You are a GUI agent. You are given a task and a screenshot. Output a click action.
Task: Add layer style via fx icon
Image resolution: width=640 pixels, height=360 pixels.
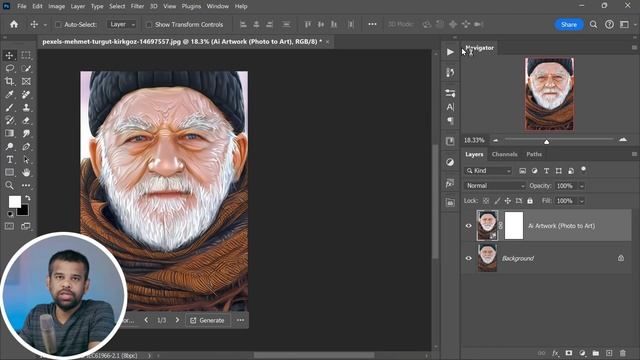click(x=555, y=353)
